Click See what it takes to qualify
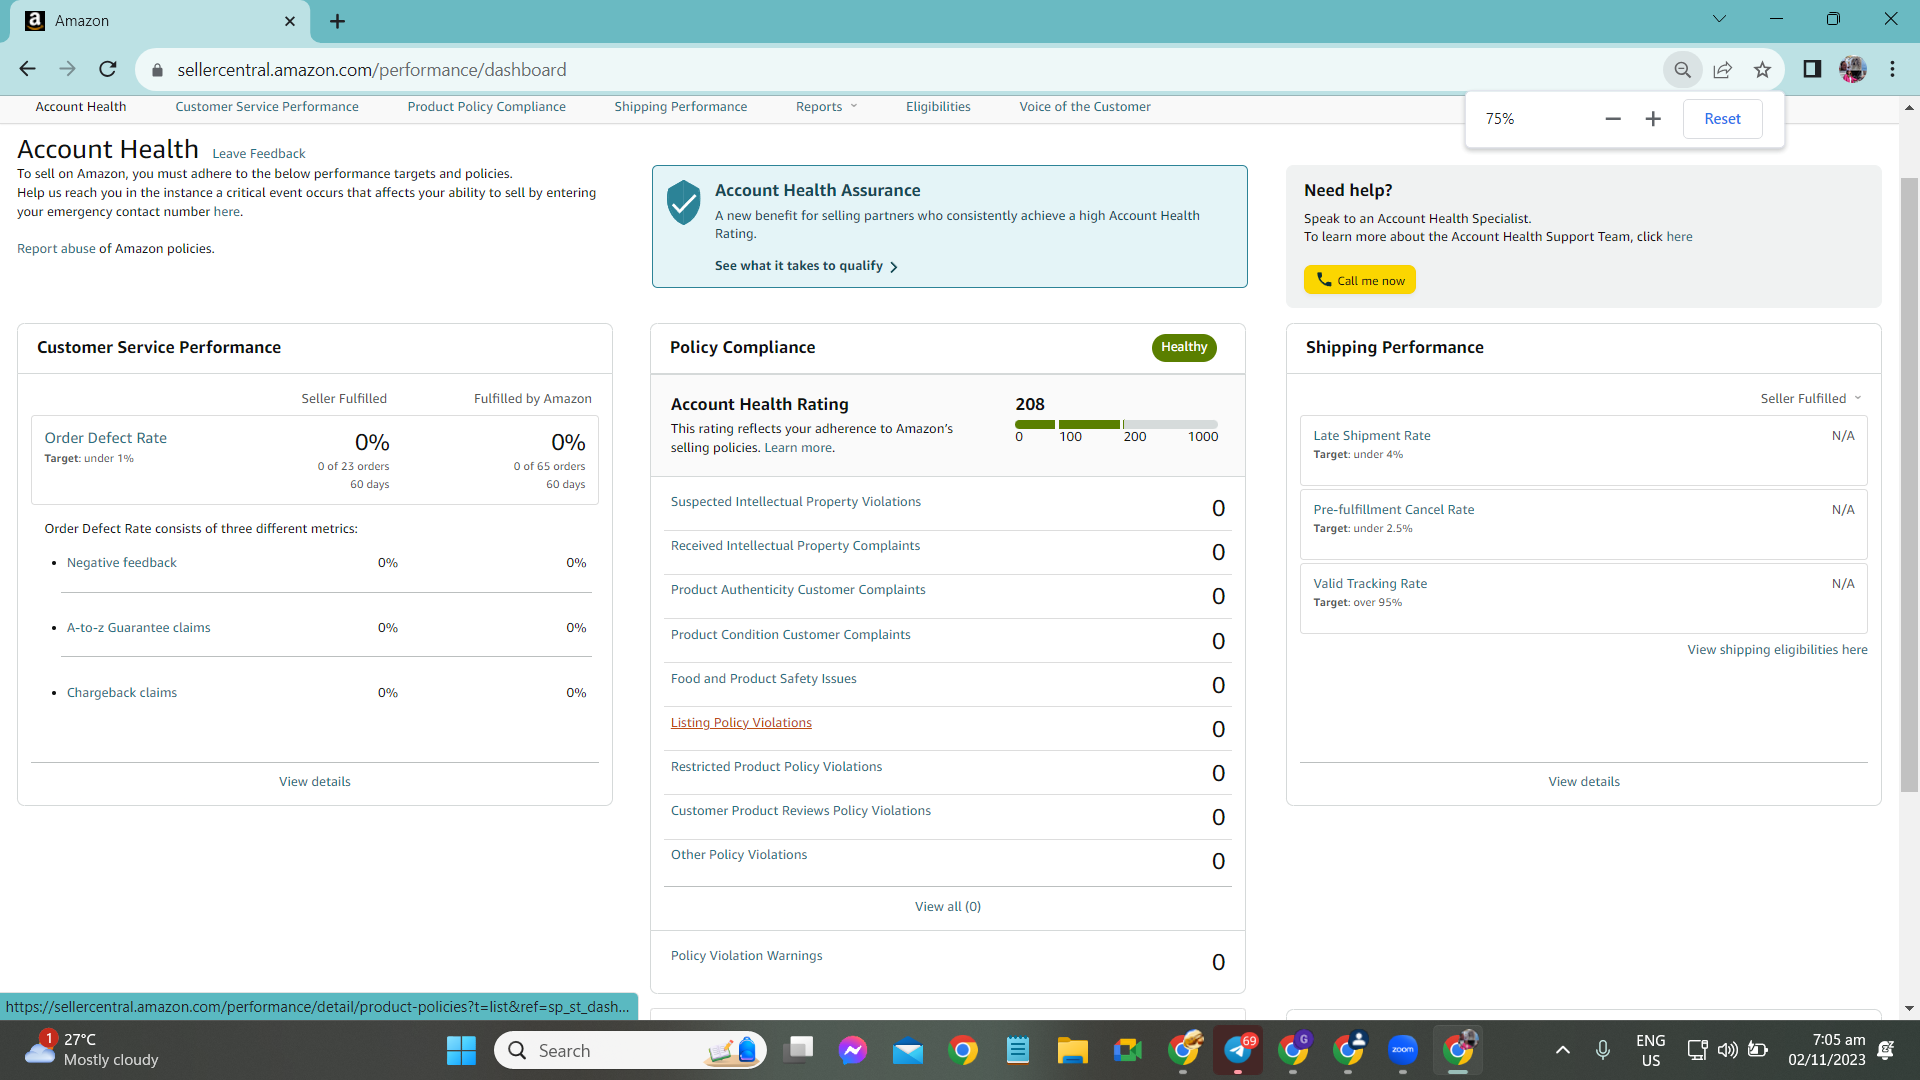The height and width of the screenshot is (1080, 1920). click(806, 266)
